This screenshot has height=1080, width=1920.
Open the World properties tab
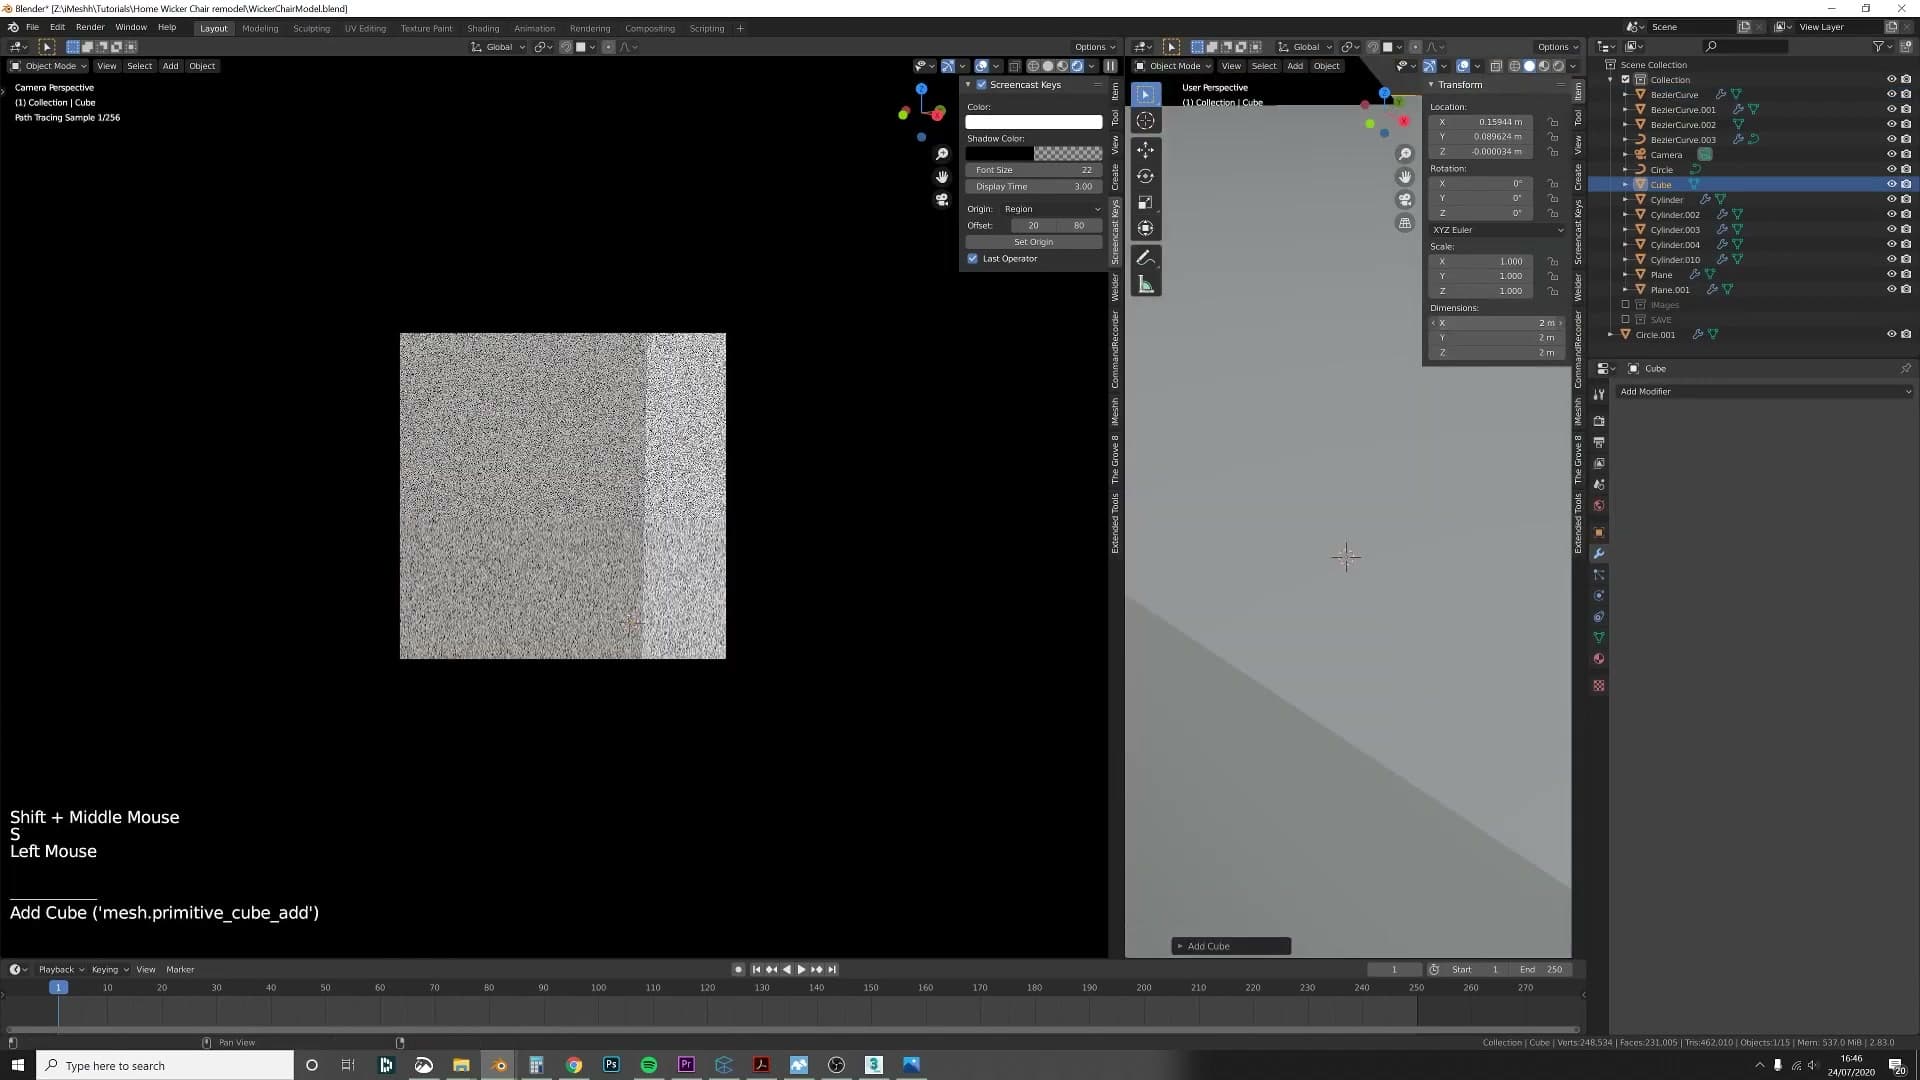(1599, 506)
